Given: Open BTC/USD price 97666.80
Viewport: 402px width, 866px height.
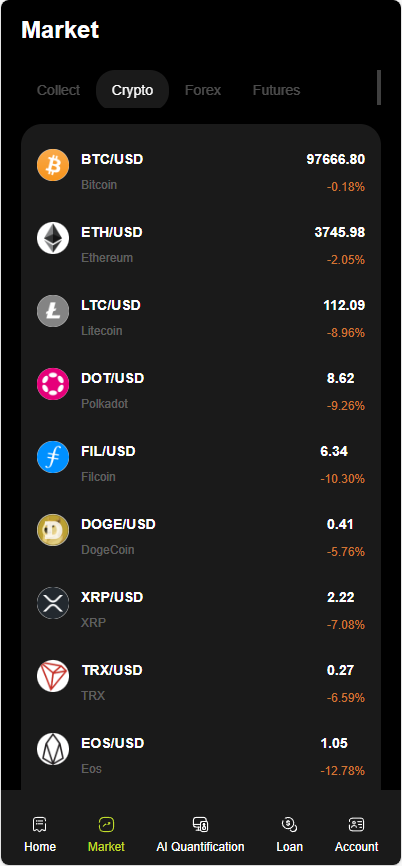Looking at the screenshot, I should point(336,160).
